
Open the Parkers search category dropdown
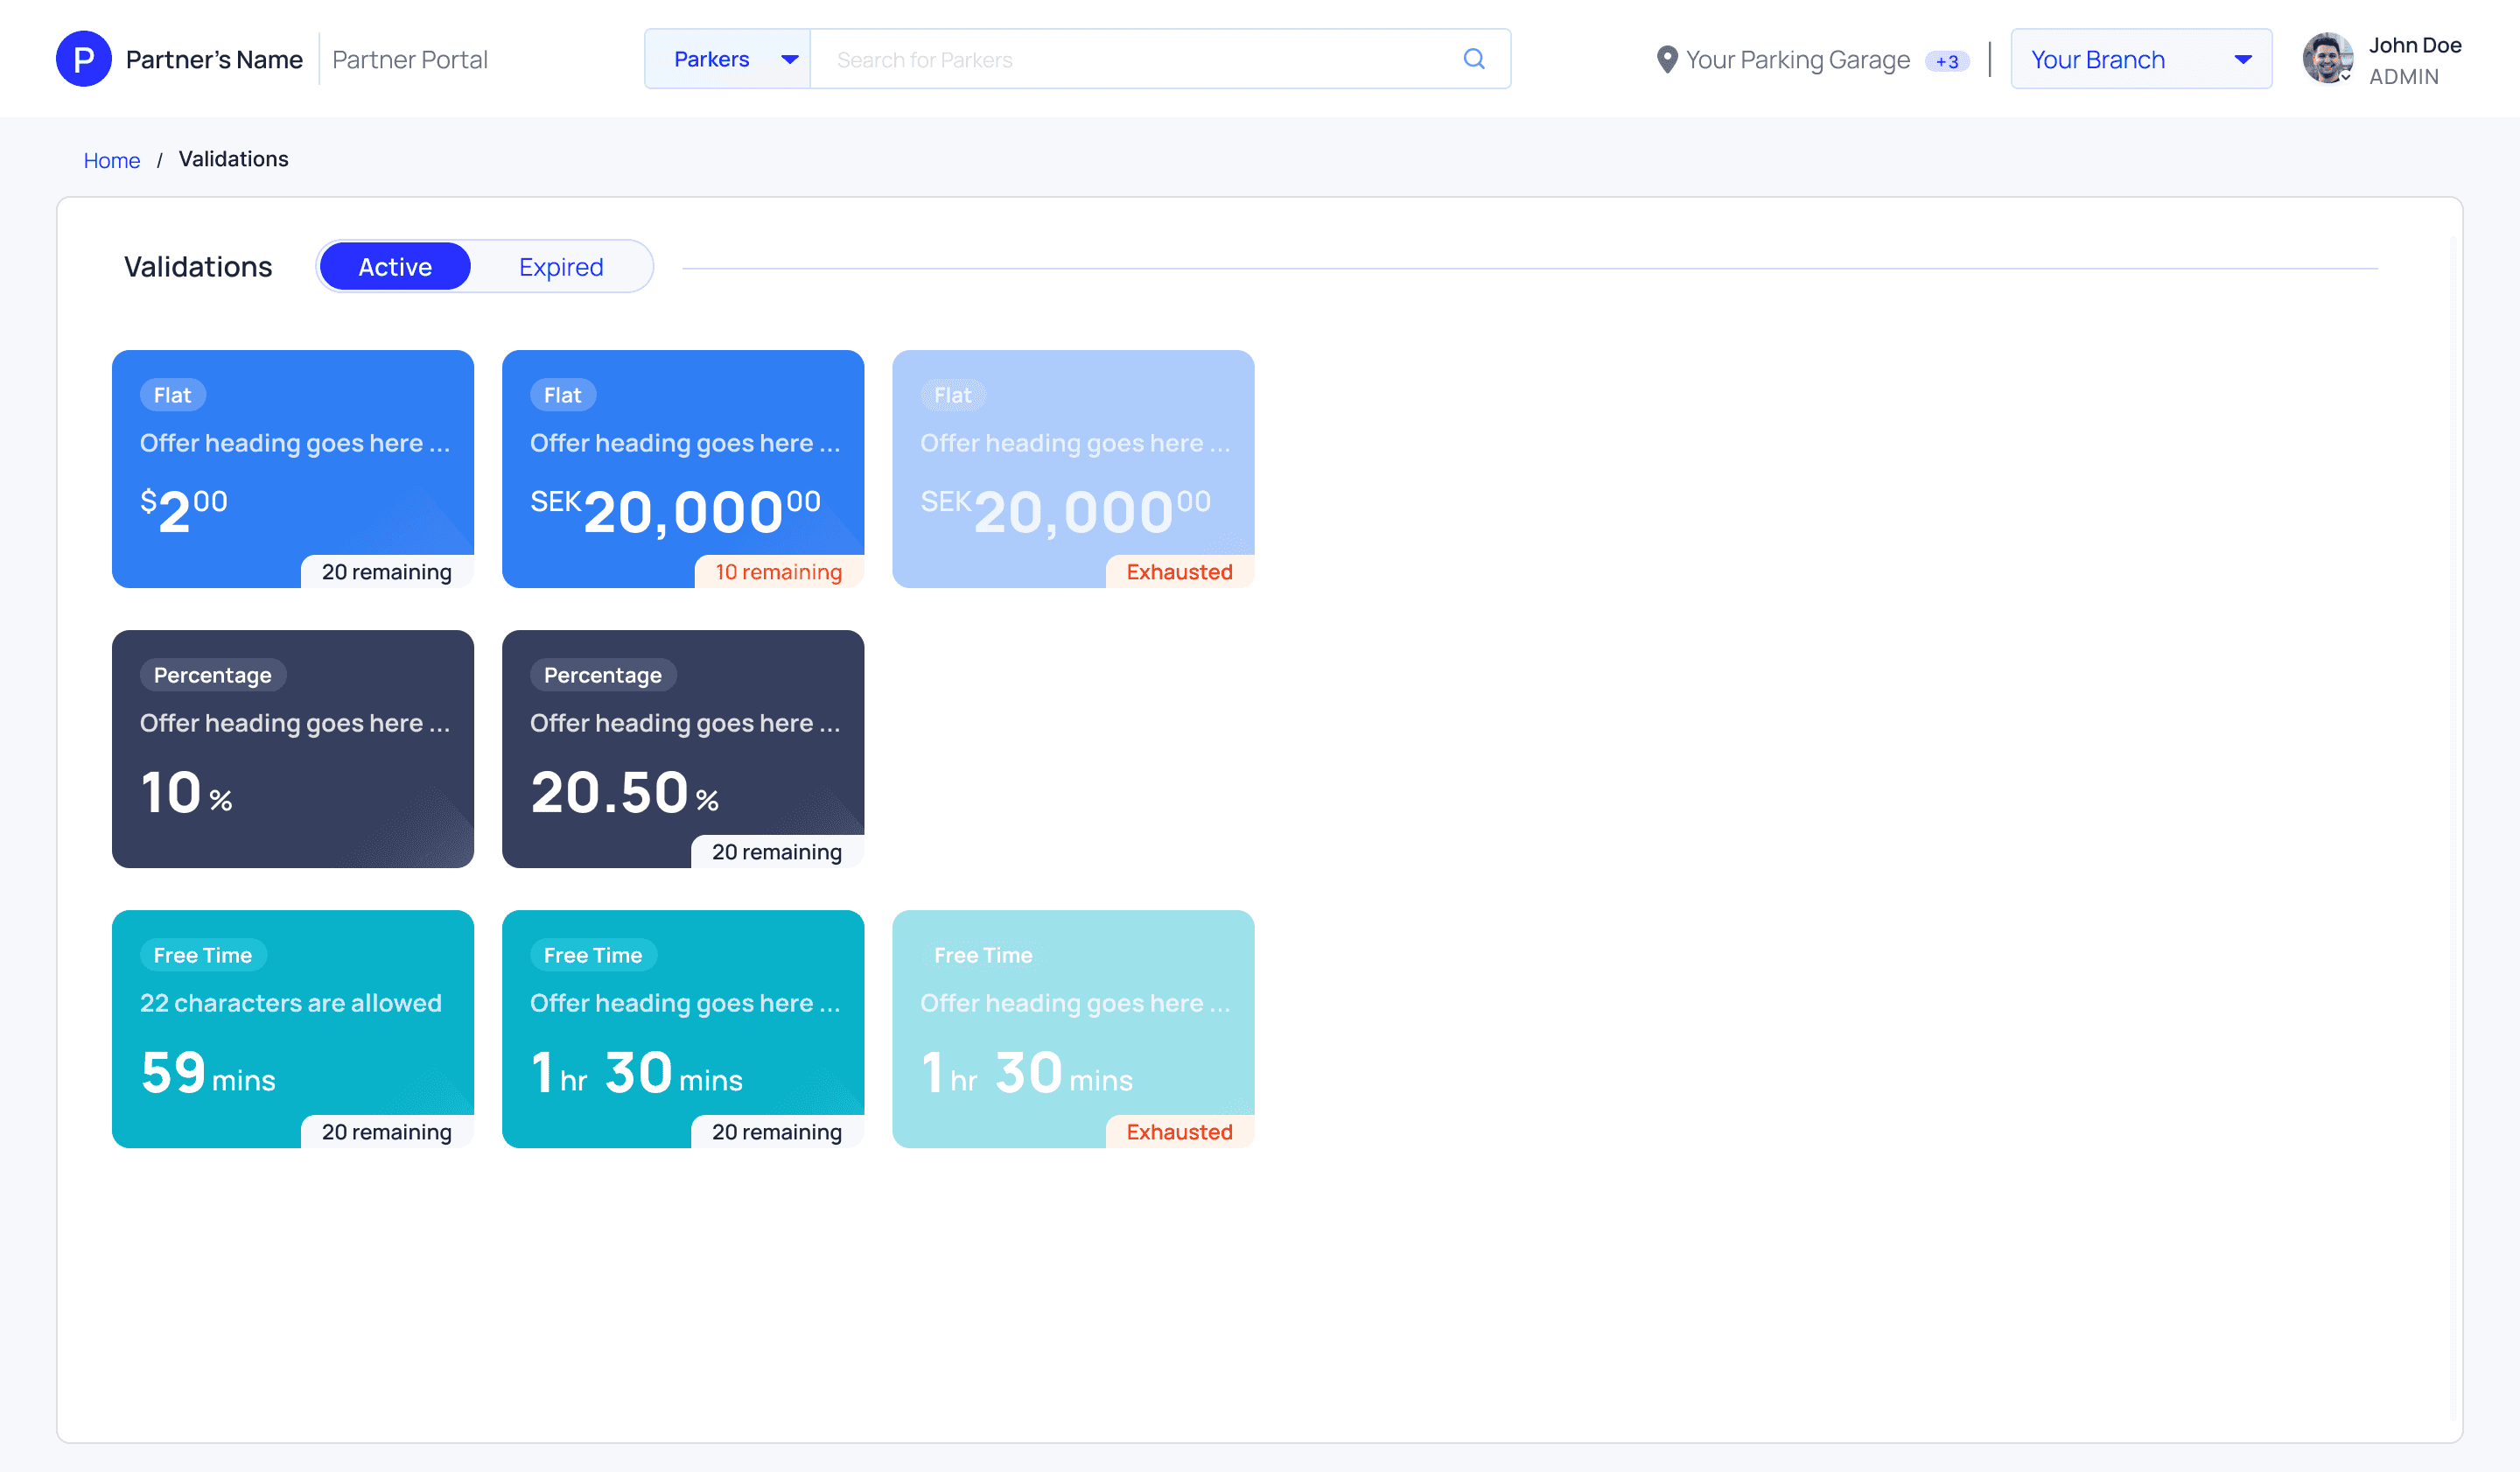729,59
